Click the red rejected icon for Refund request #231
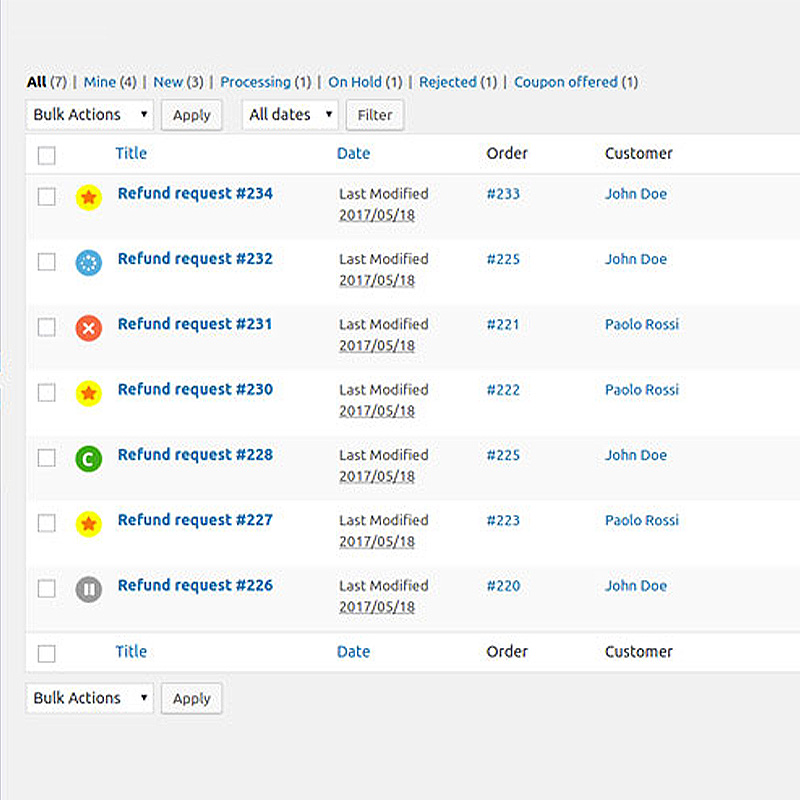 (89, 328)
